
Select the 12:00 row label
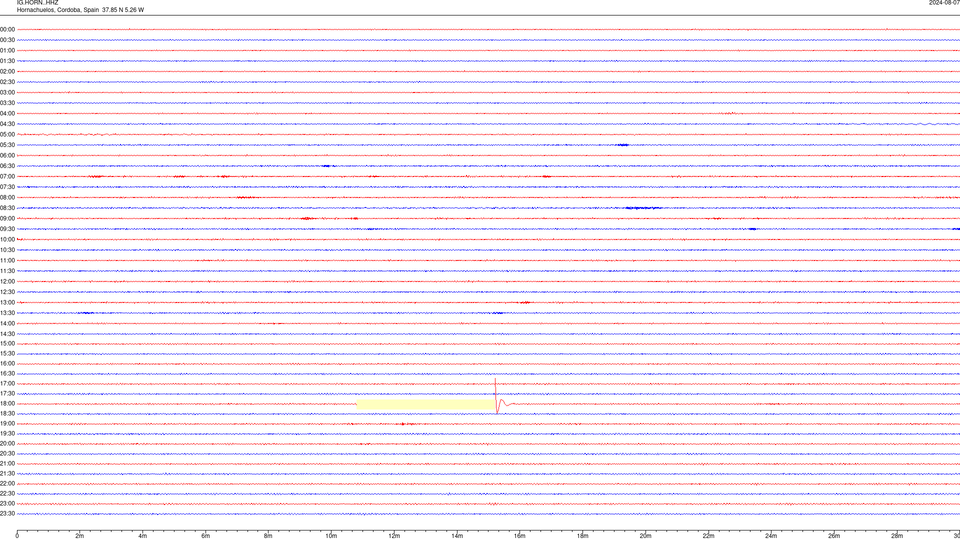(7, 282)
